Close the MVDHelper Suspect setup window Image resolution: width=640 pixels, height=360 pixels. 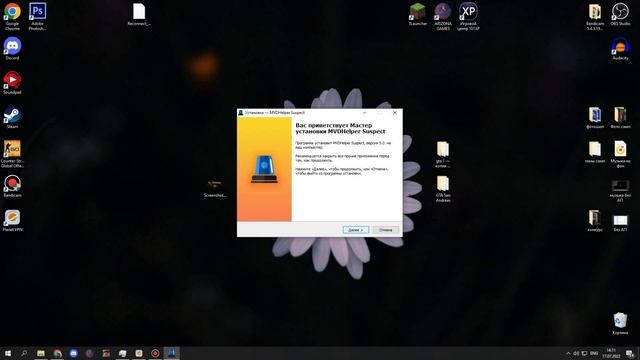[x=395, y=113]
